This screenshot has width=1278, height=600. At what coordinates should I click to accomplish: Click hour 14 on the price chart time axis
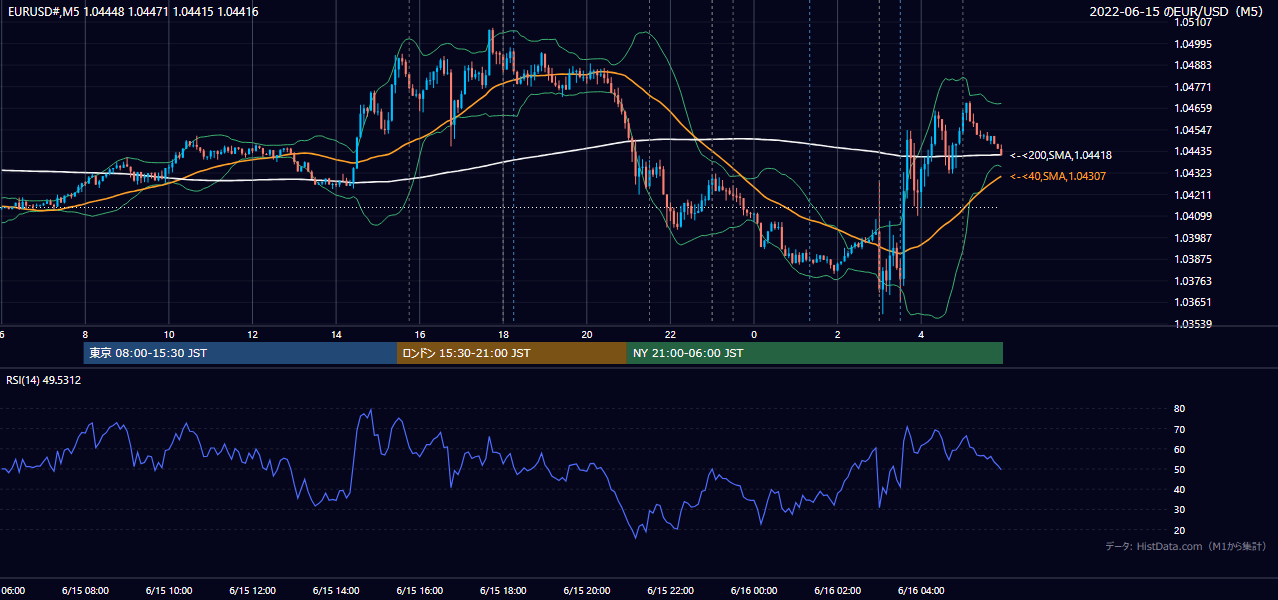coord(336,335)
